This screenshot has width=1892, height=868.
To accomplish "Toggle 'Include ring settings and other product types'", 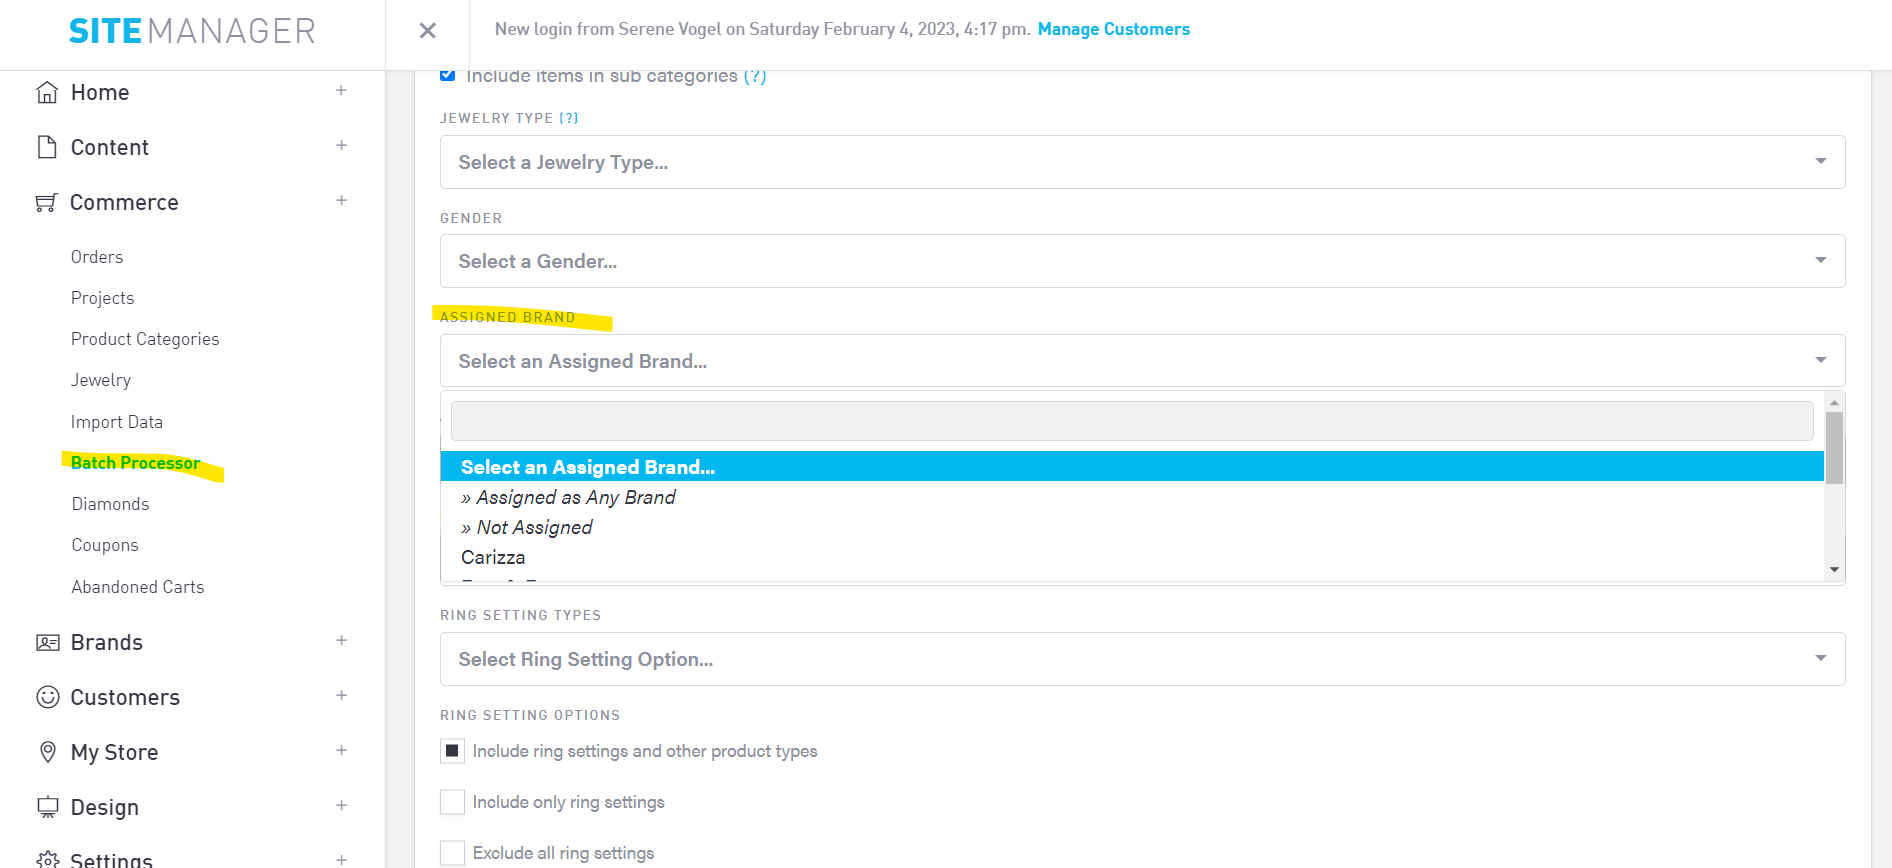I will (453, 751).
